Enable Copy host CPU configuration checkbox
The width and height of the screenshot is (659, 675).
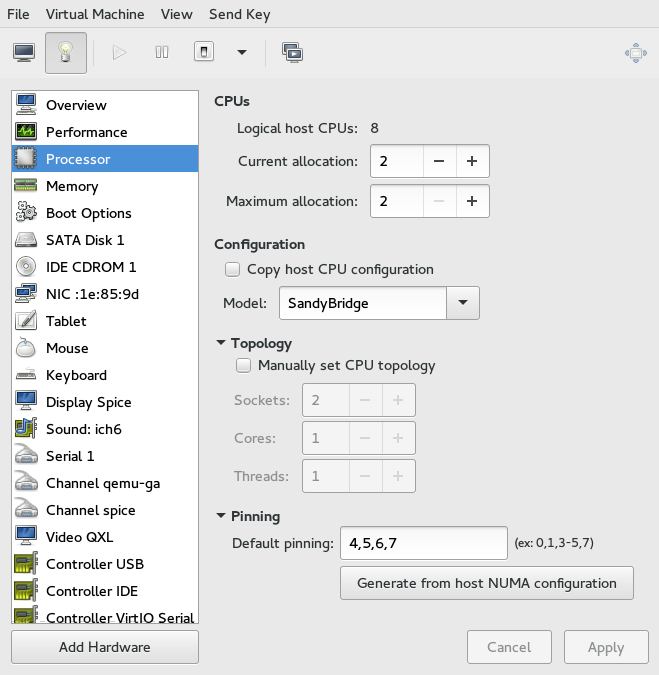click(x=233, y=269)
